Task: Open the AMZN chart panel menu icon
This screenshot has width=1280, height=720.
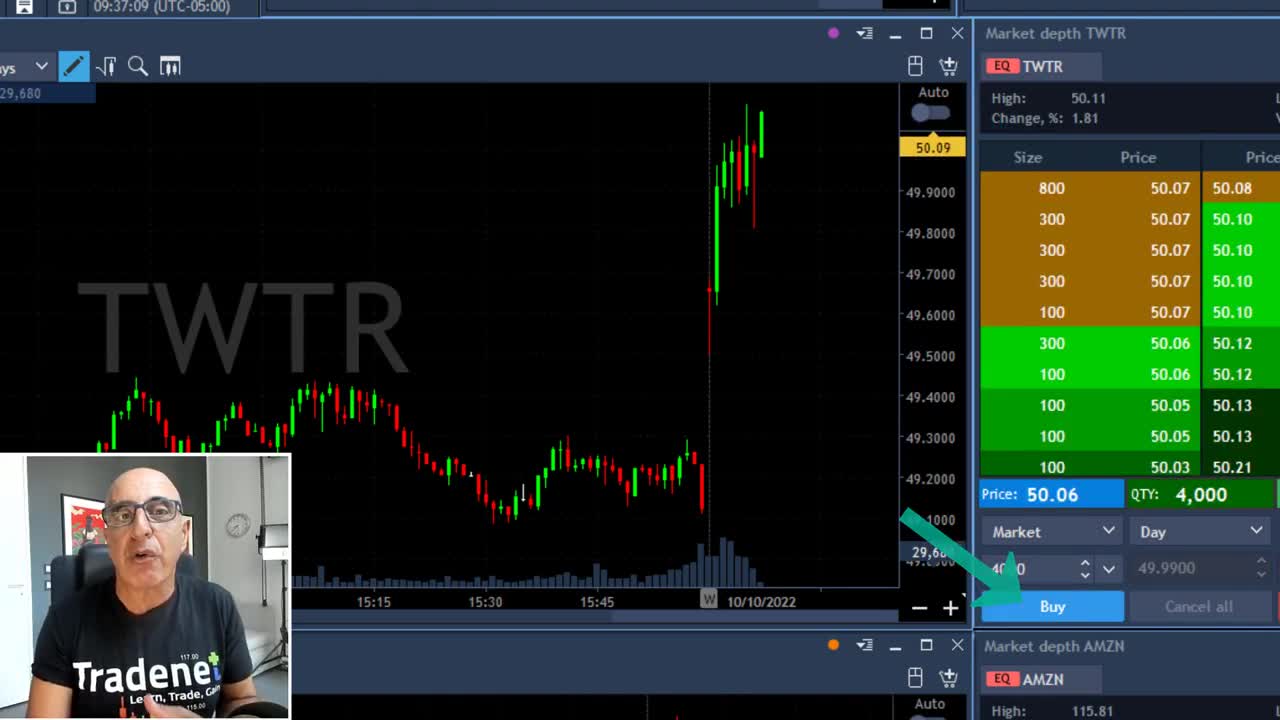Action: 865,645
